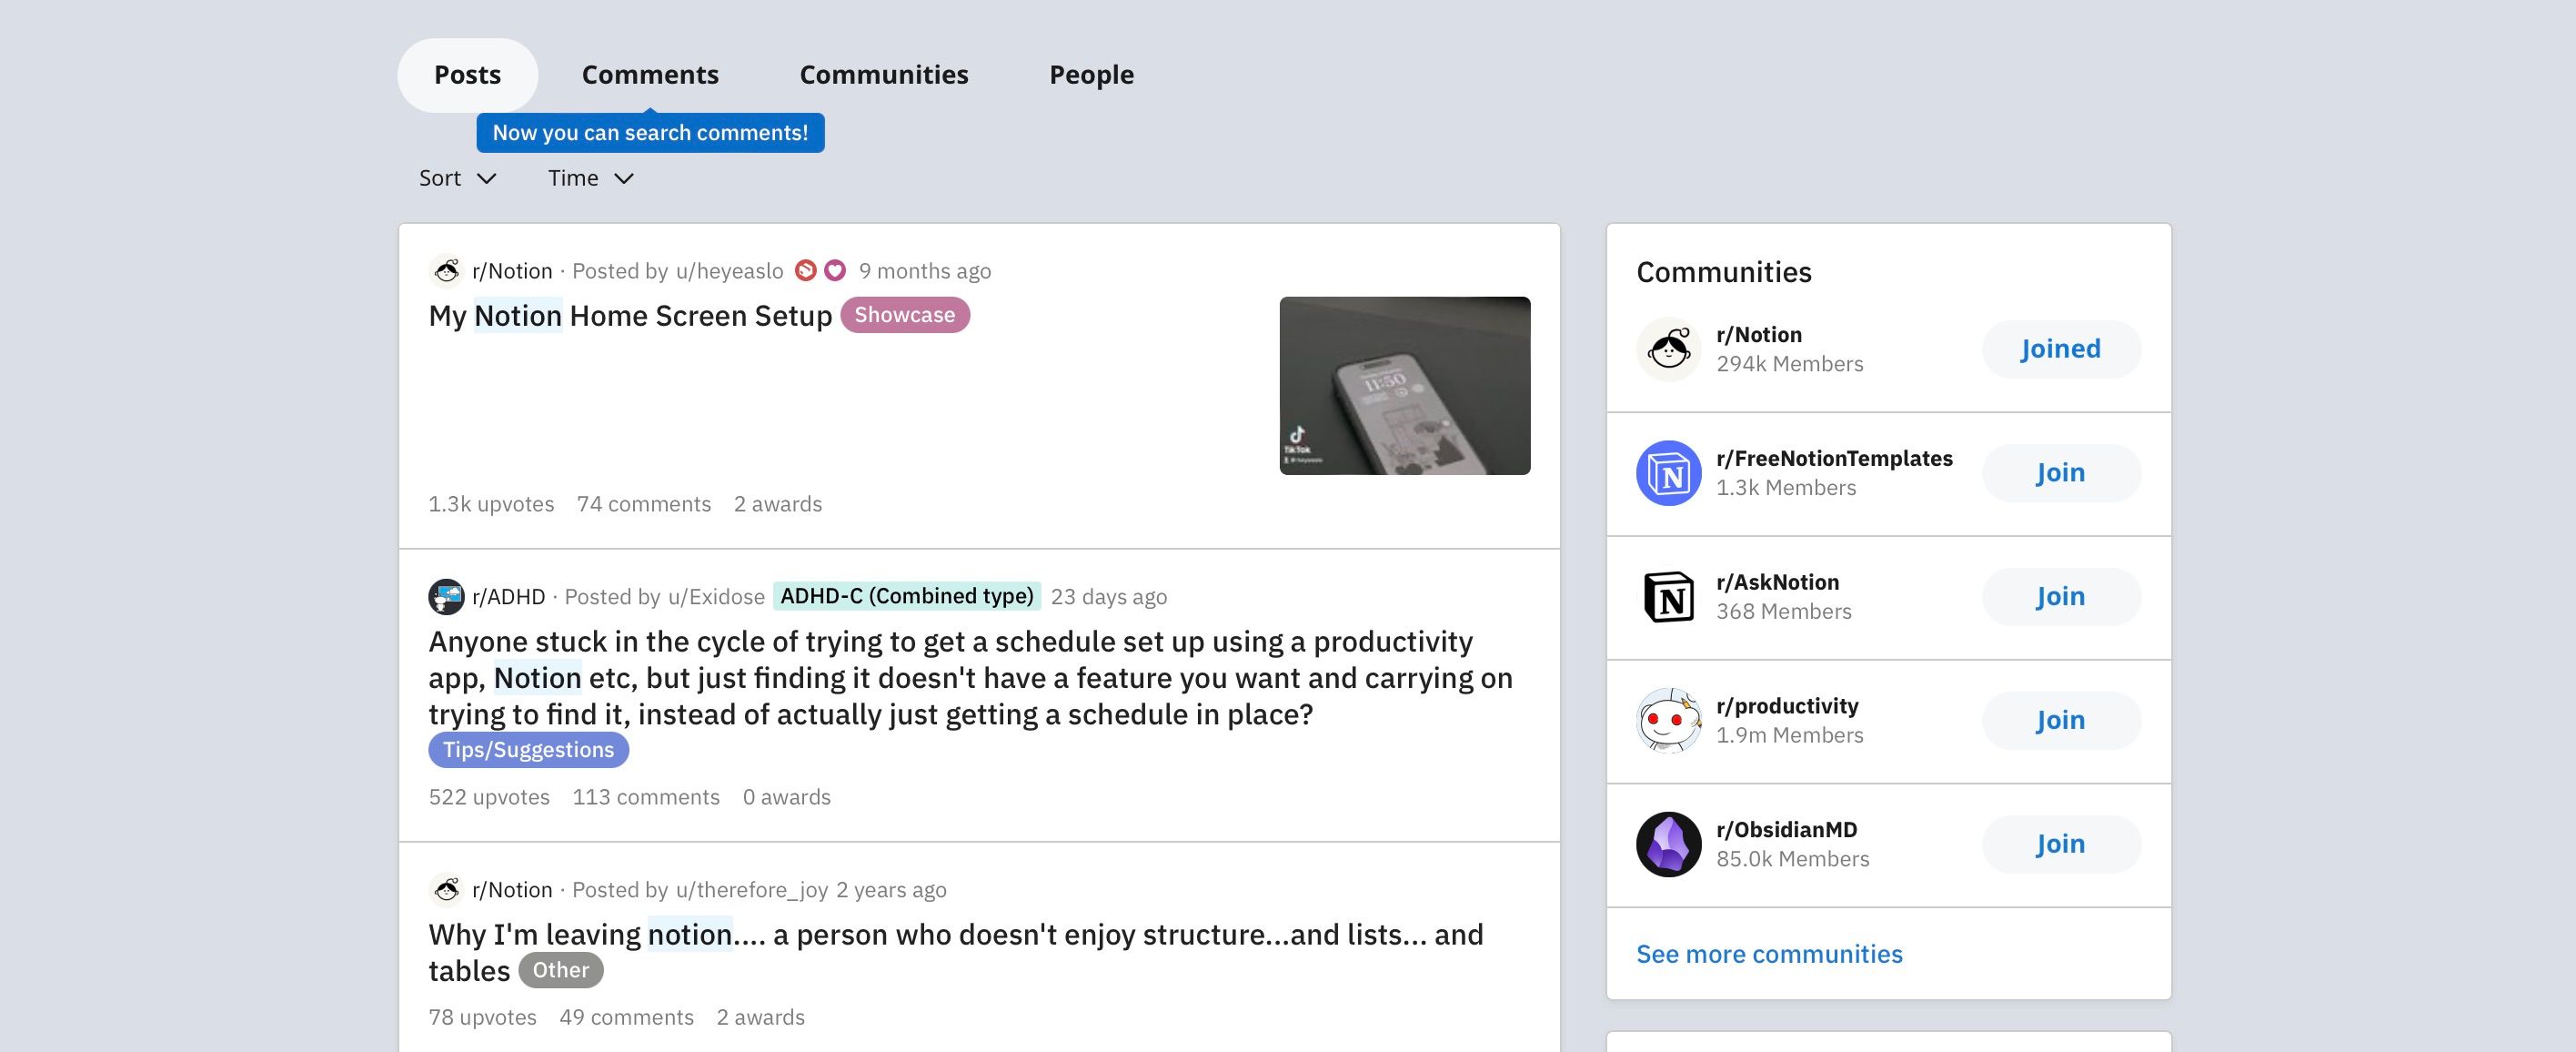The height and width of the screenshot is (1052, 2576).
Task: Switch to the Comments tab
Action: click(650, 73)
